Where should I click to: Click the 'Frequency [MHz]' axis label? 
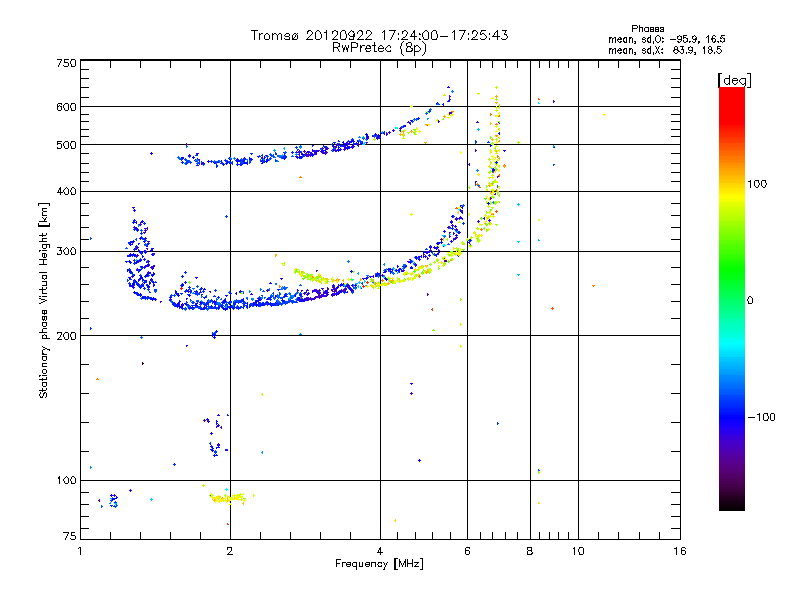tap(379, 564)
